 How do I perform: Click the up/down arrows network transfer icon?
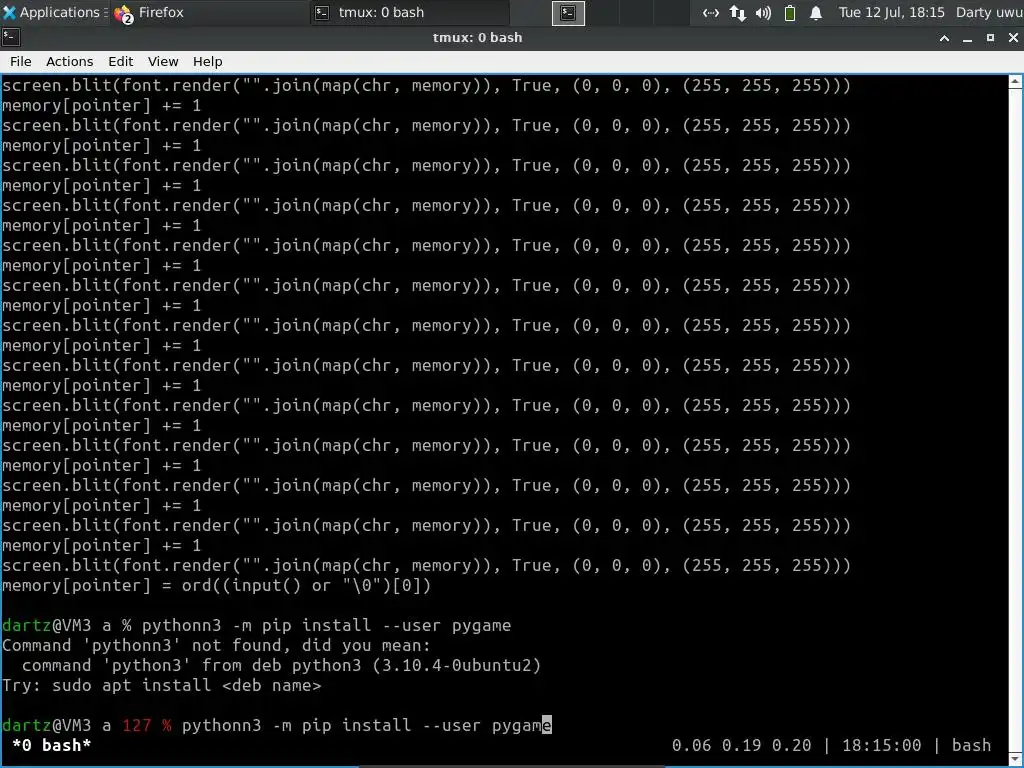(737, 12)
